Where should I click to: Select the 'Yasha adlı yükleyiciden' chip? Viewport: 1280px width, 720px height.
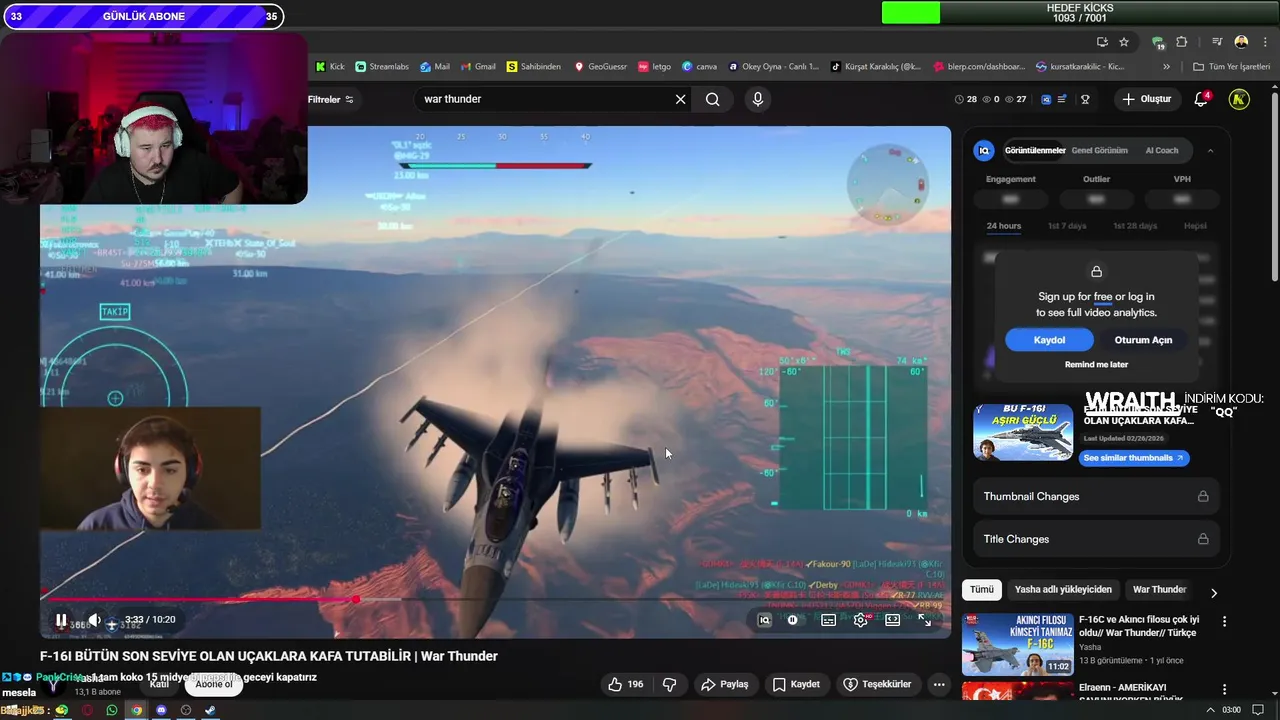point(1063,590)
